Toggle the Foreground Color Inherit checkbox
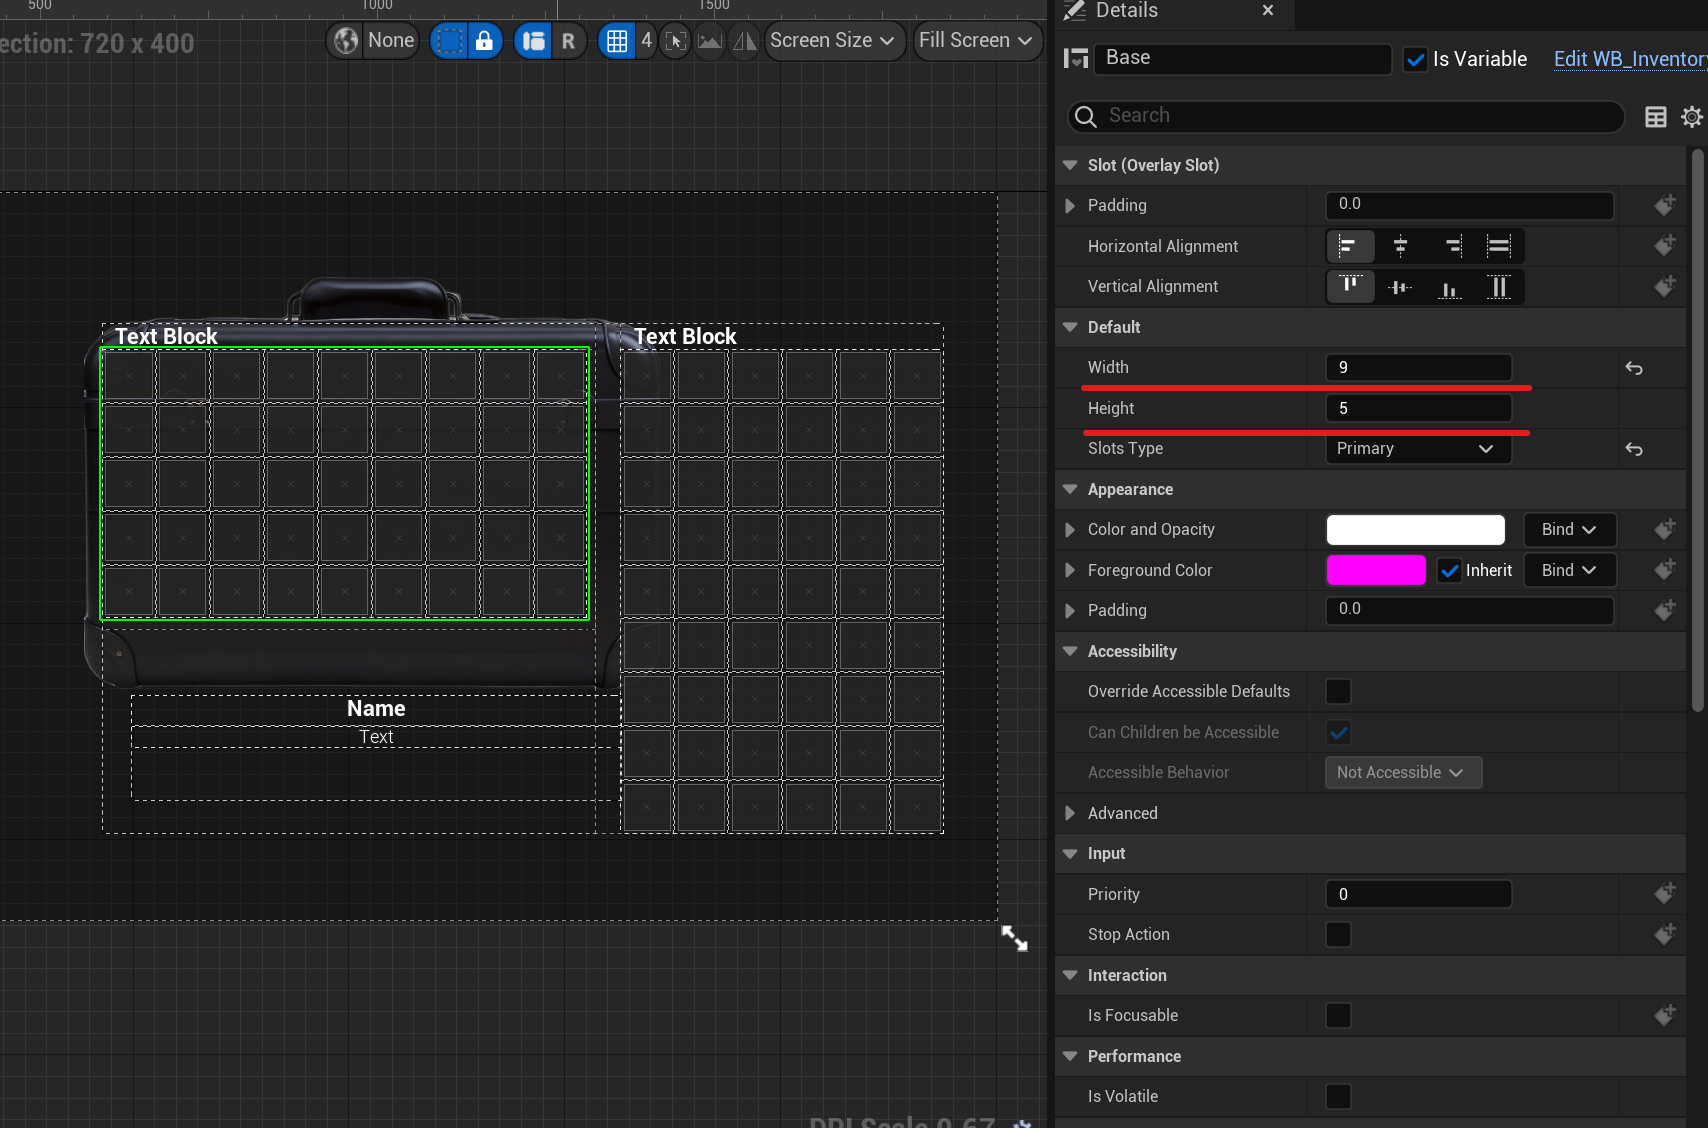Screen dimensions: 1708x1128 pos(1450,571)
